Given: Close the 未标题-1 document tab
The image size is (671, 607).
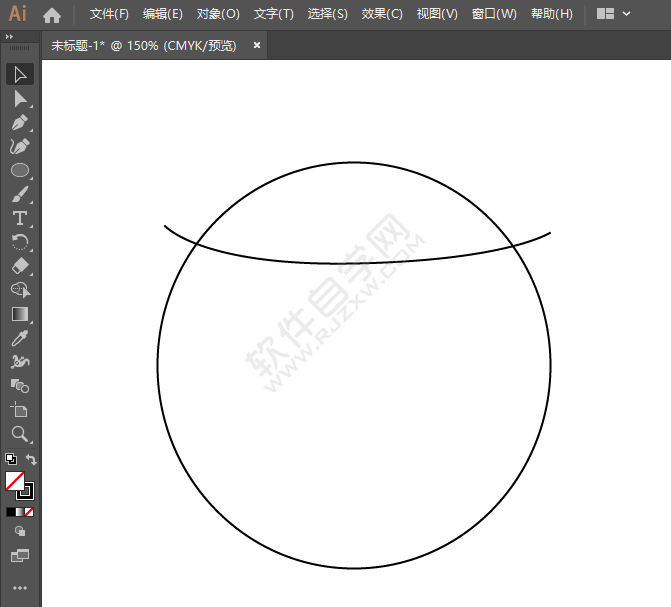Looking at the screenshot, I should tap(257, 46).
